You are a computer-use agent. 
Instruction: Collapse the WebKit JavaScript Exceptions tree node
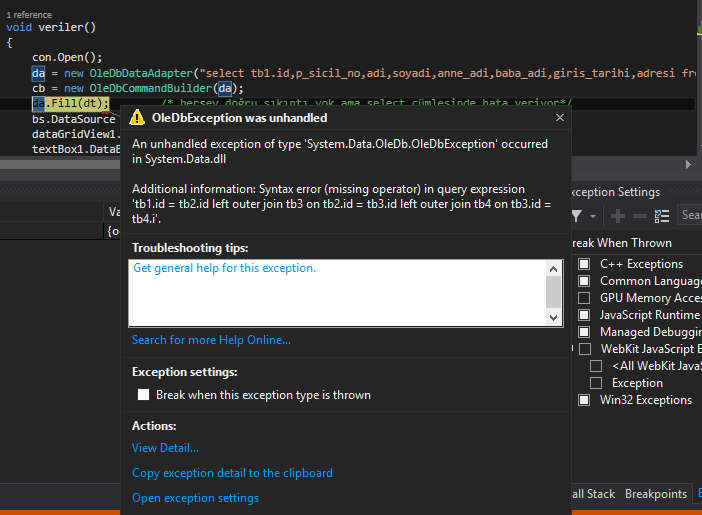(573, 348)
